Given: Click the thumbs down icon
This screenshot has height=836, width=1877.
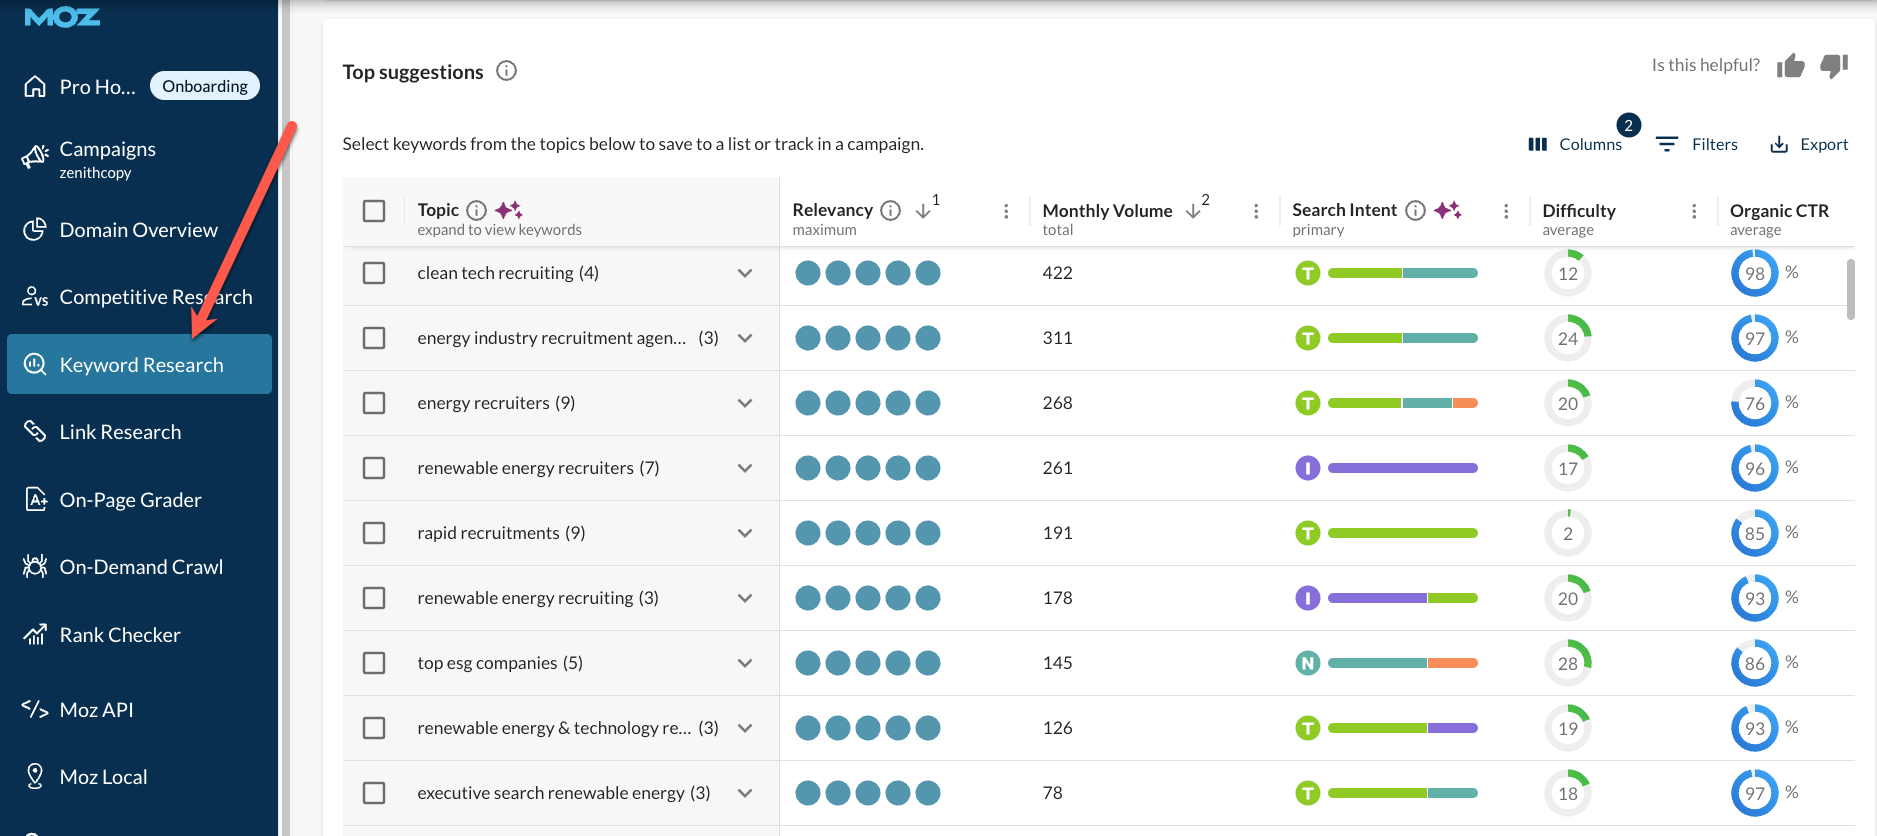Looking at the screenshot, I should (x=1834, y=66).
